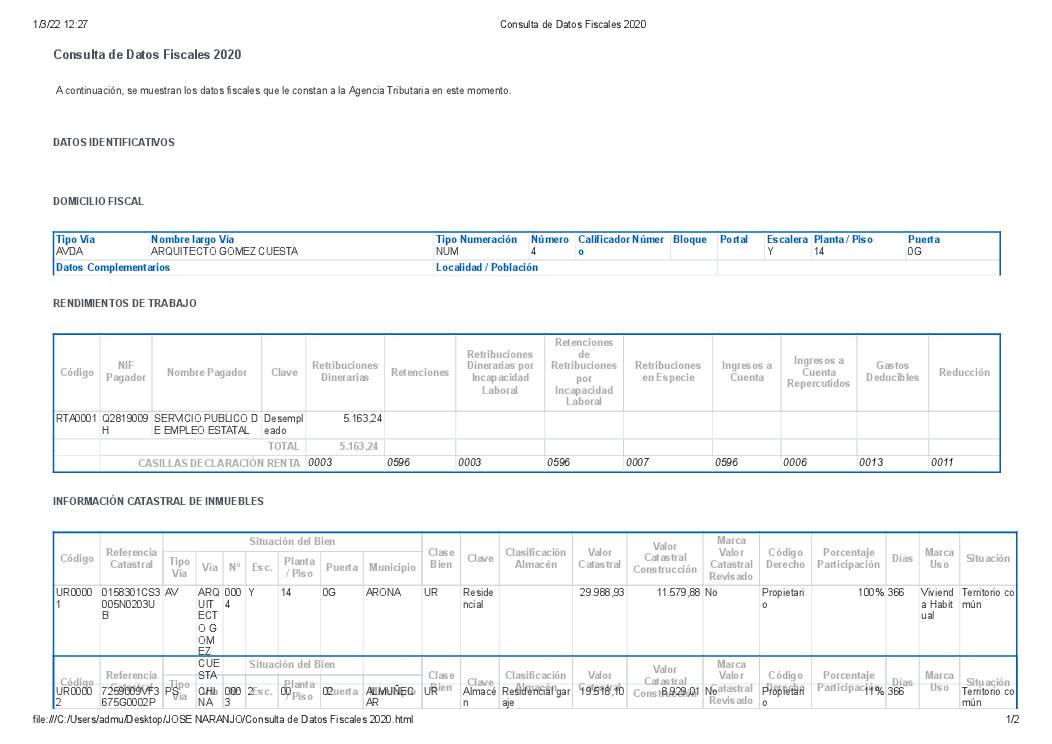This screenshot has width=1052, height=744.
Task: Select the catastral value 29.988,93
Action: (601, 593)
